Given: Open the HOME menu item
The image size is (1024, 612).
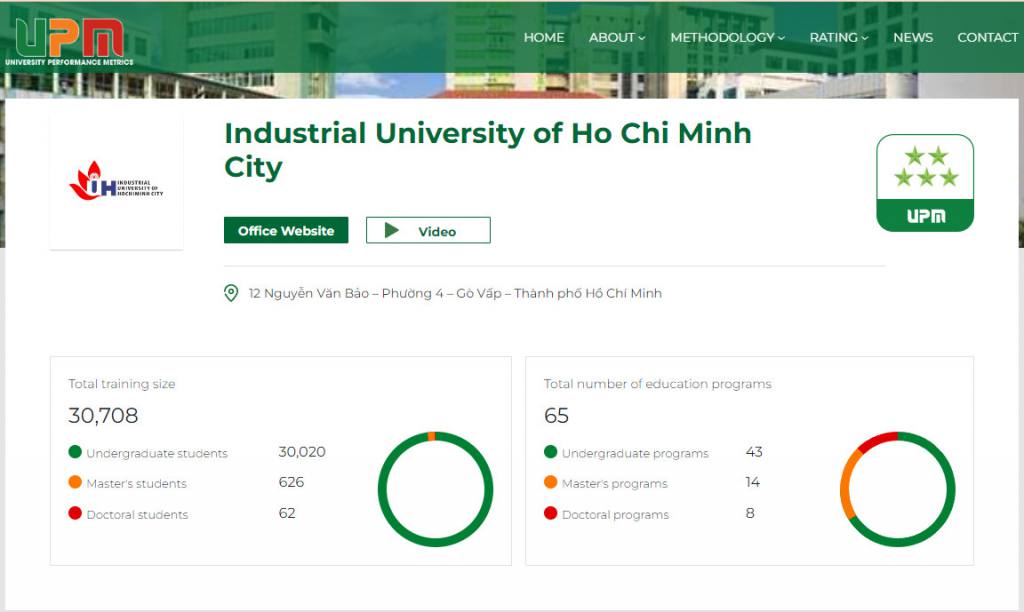Looking at the screenshot, I should point(543,37).
